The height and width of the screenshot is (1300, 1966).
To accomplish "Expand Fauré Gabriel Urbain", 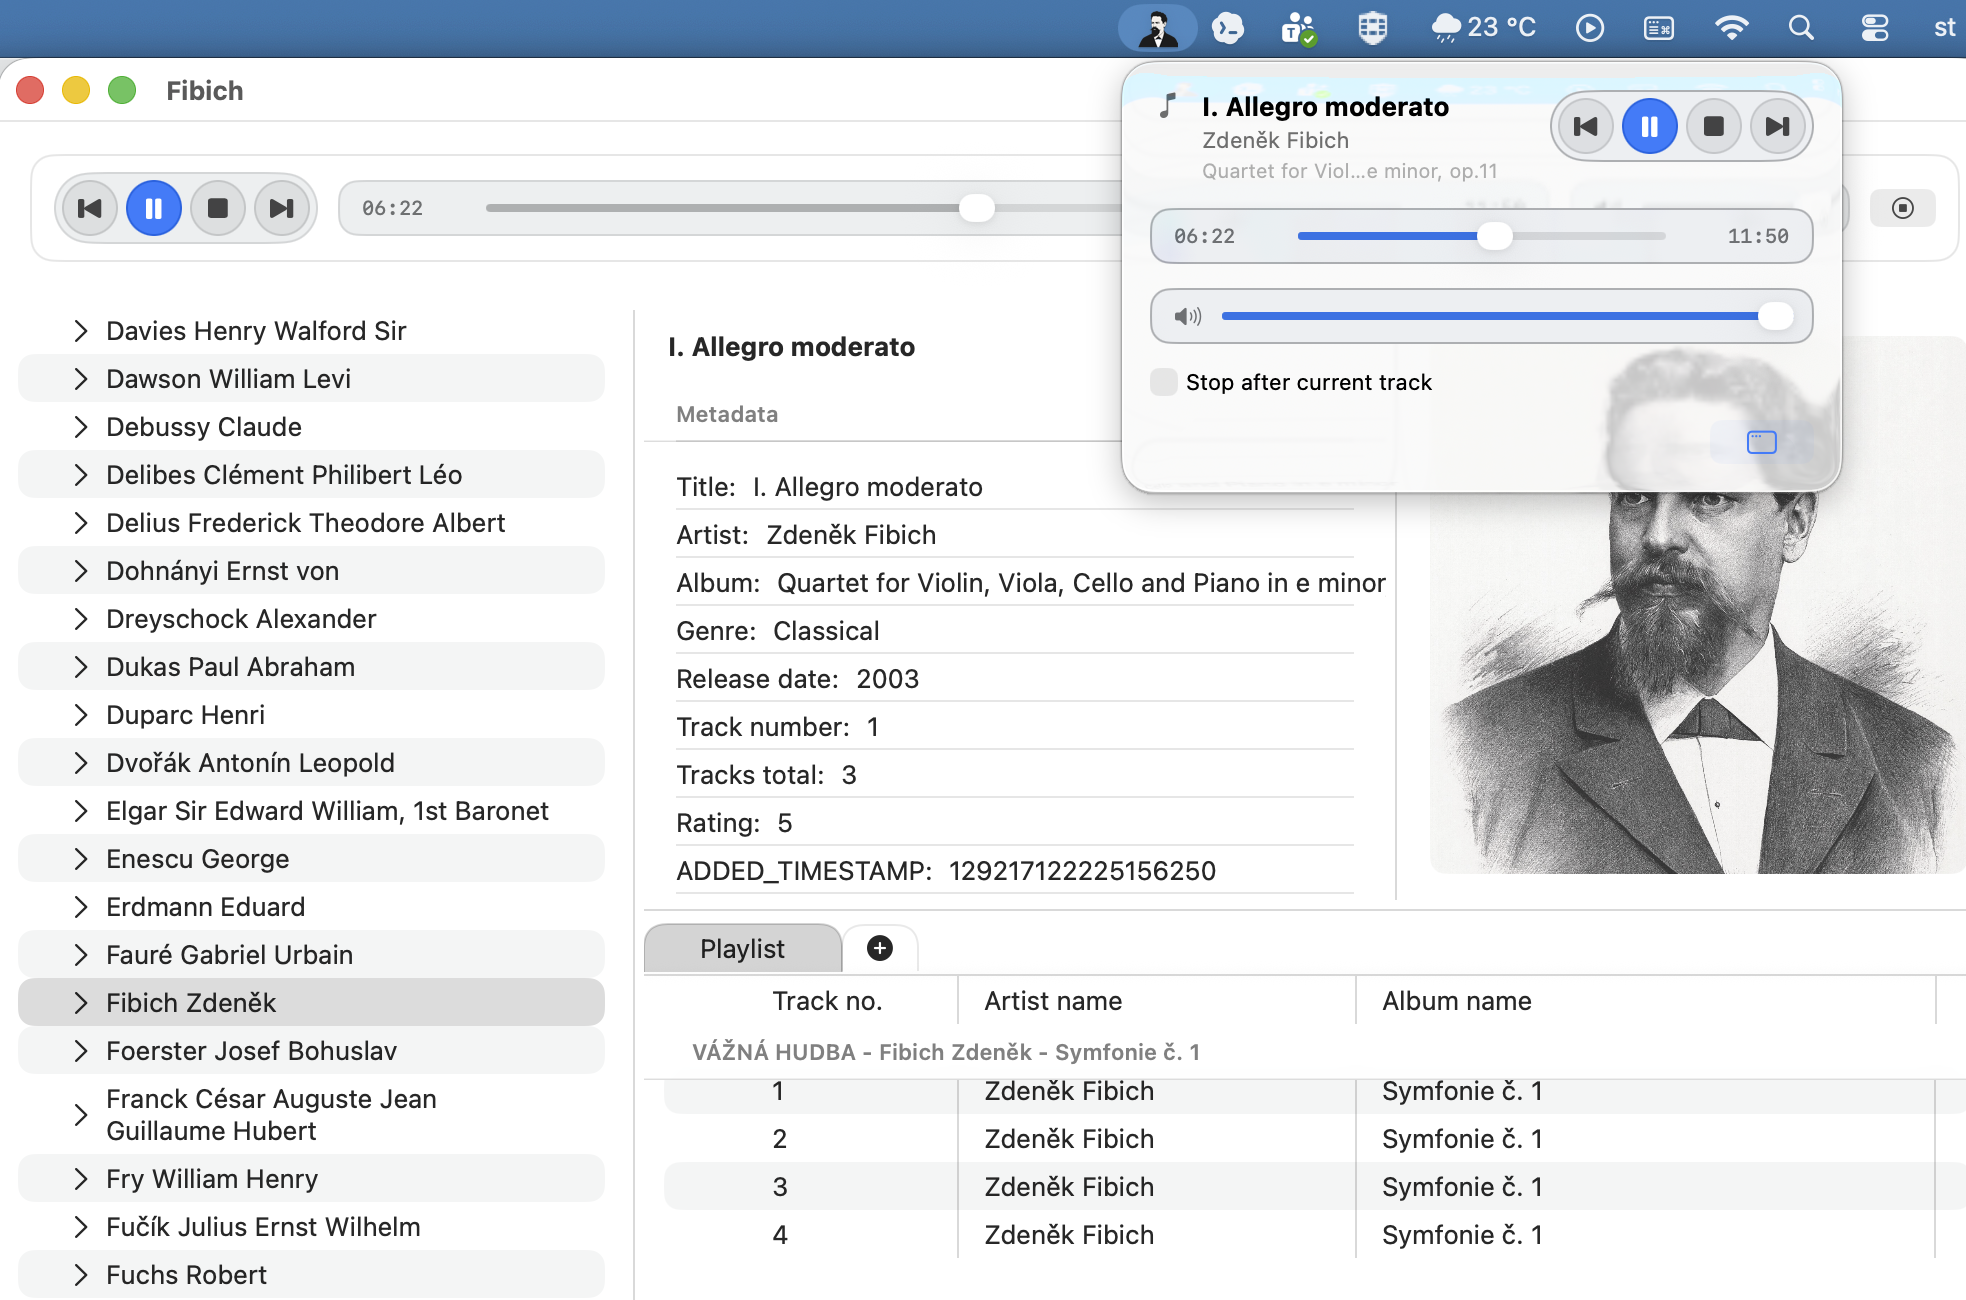I will pos(81,955).
